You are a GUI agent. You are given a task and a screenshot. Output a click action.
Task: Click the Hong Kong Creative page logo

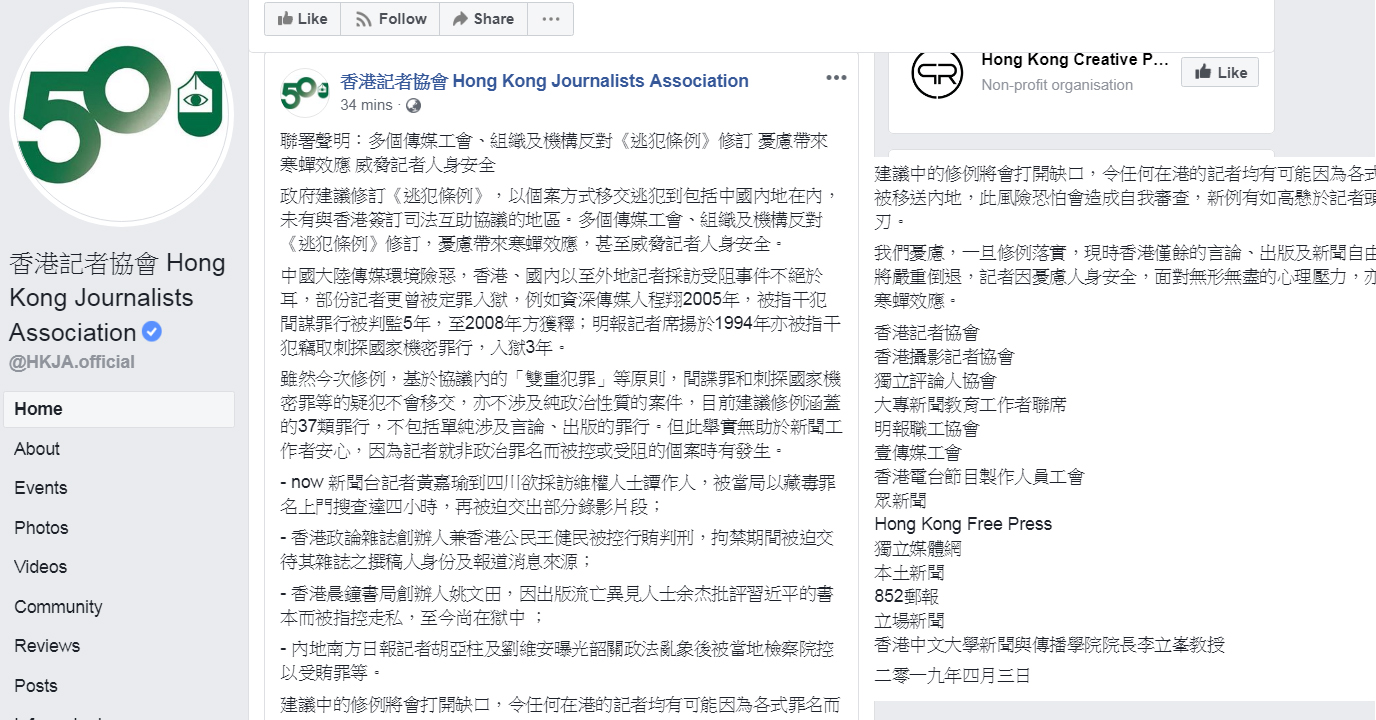937,72
